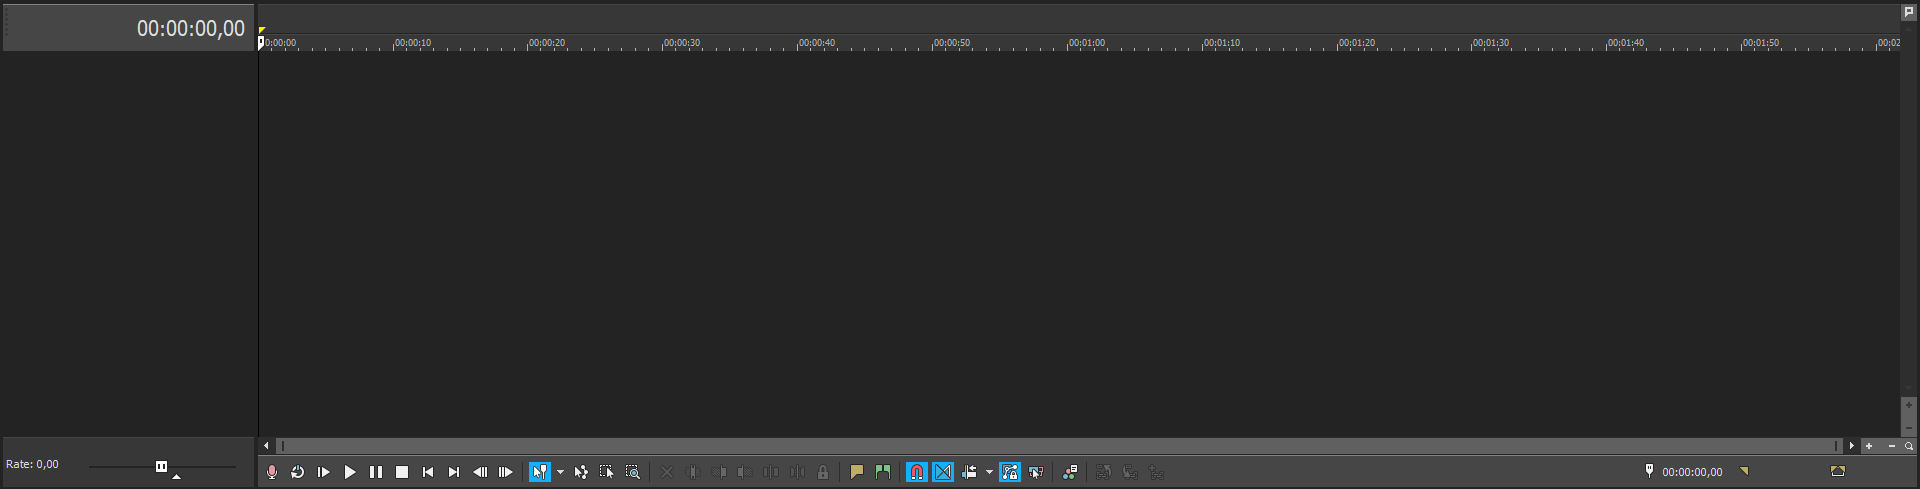Viewport: 1920px width, 489px height.
Task: Click the 00:00:30 ruler mark
Action: point(682,43)
